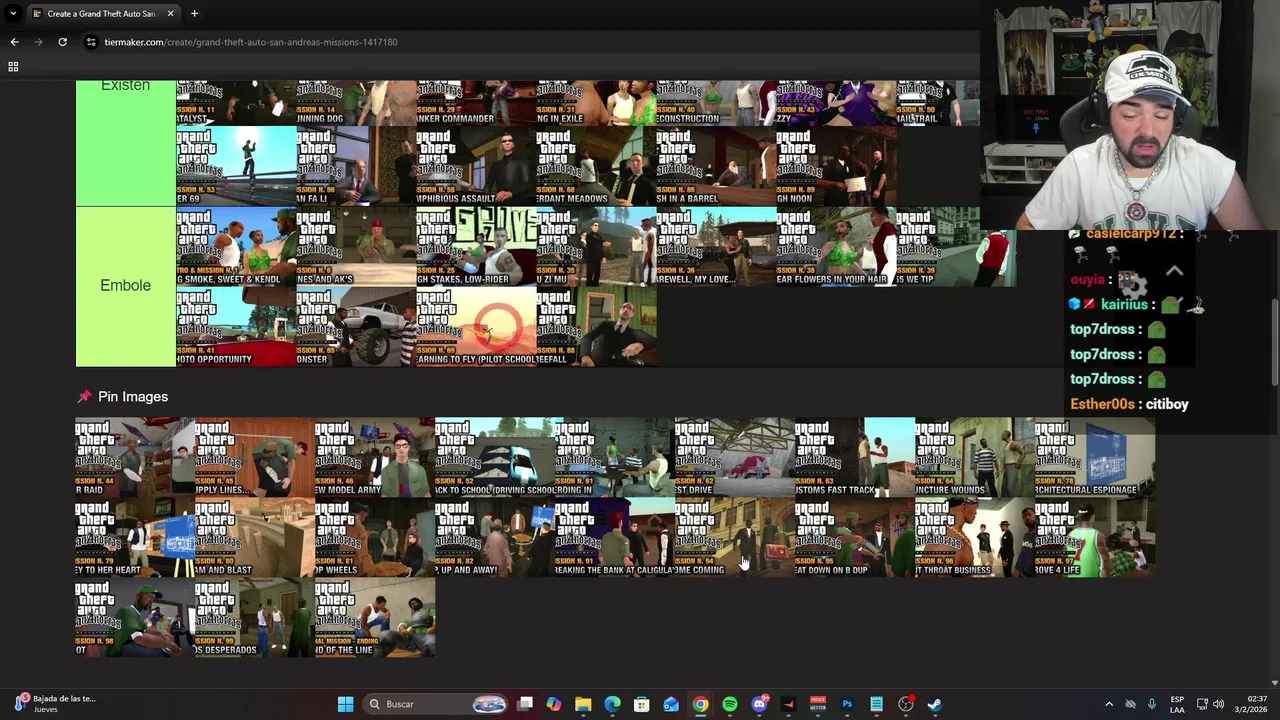
Task: Select the High Noon mission thumbnail
Action: click(x=836, y=166)
